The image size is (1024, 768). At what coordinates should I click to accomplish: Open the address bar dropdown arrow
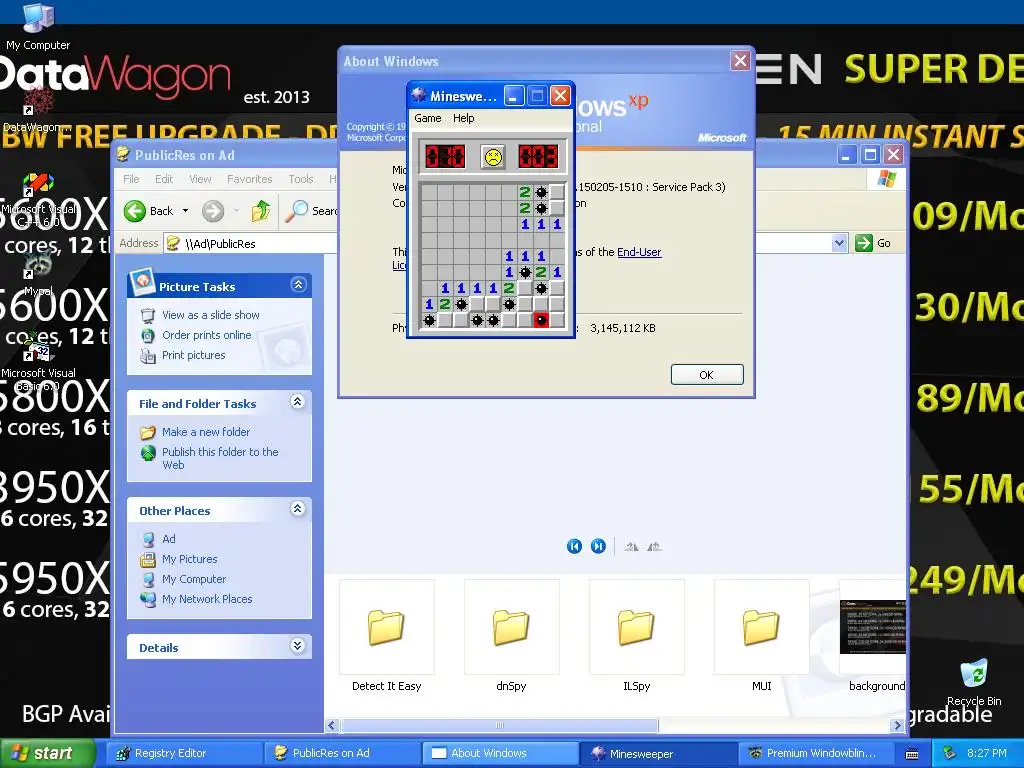[x=839, y=244]
